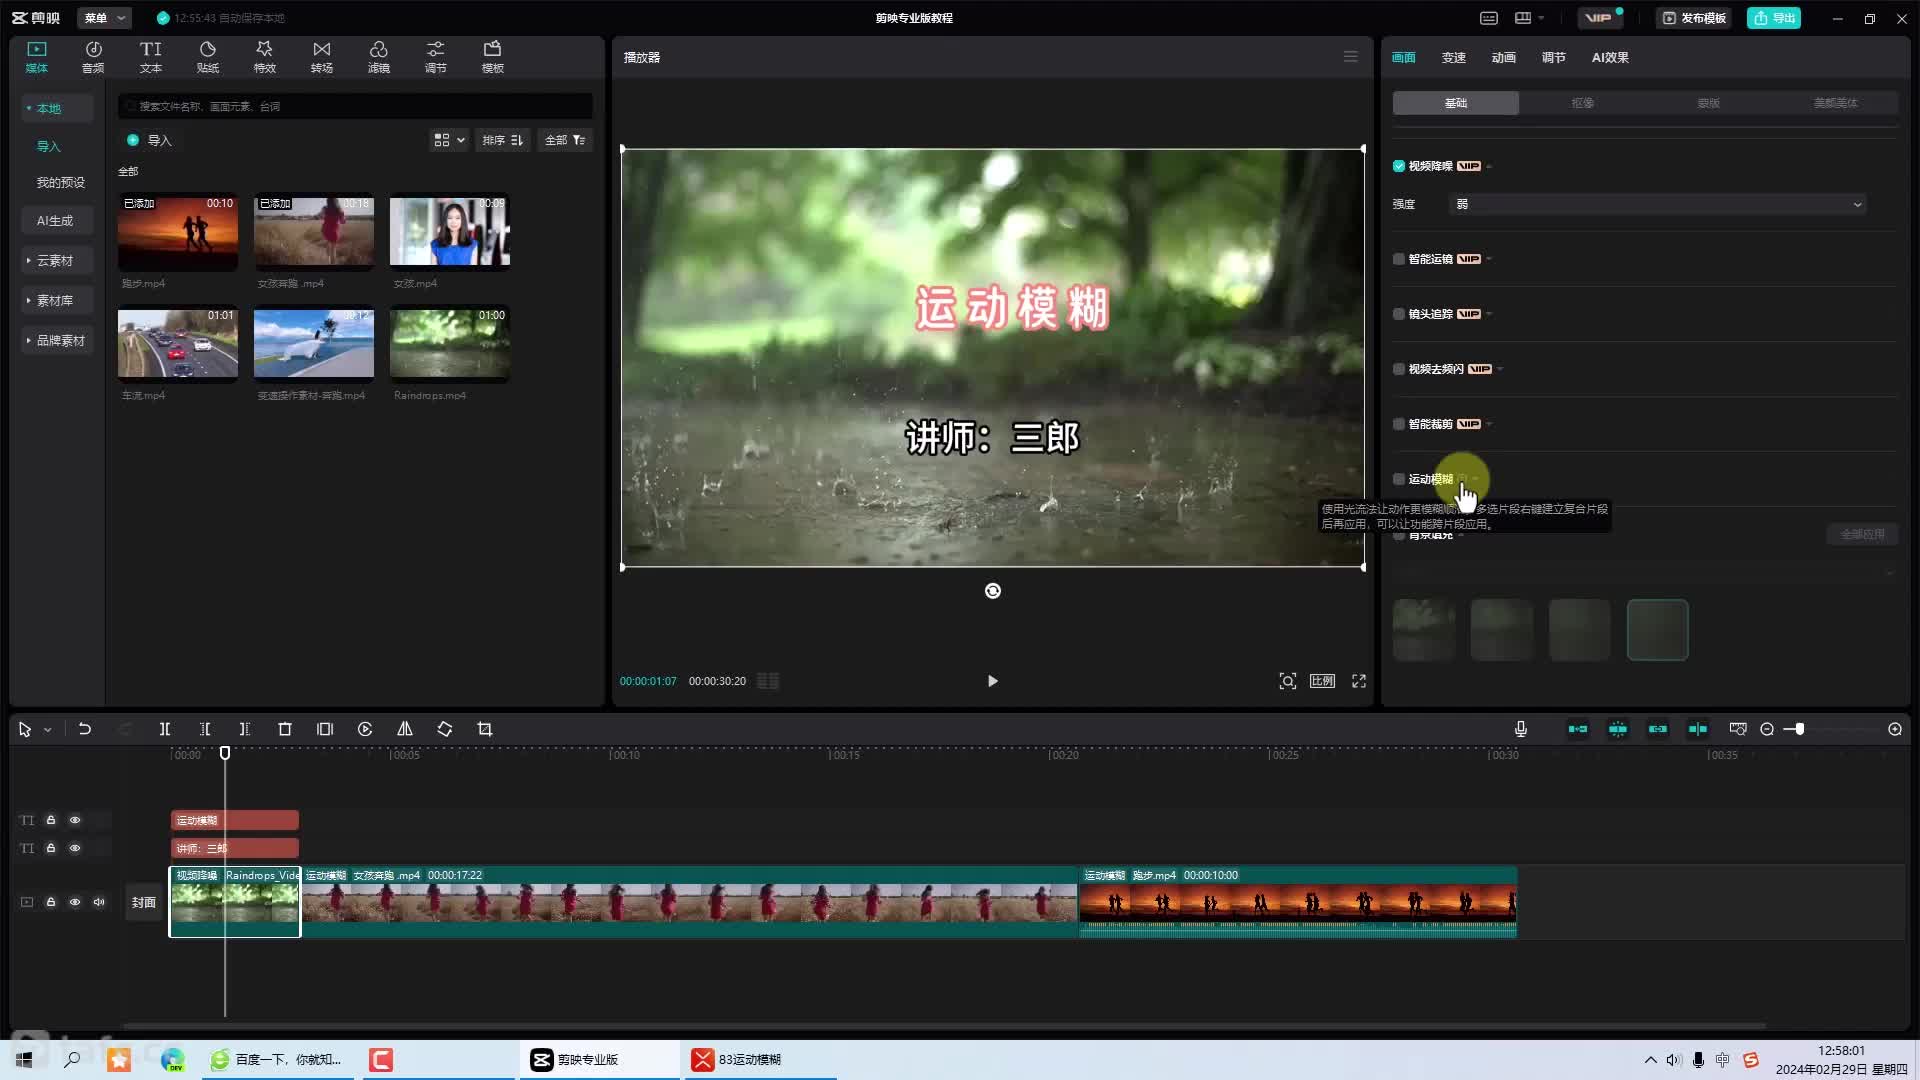Click the 导入 import button in media panel

[150, 140]
